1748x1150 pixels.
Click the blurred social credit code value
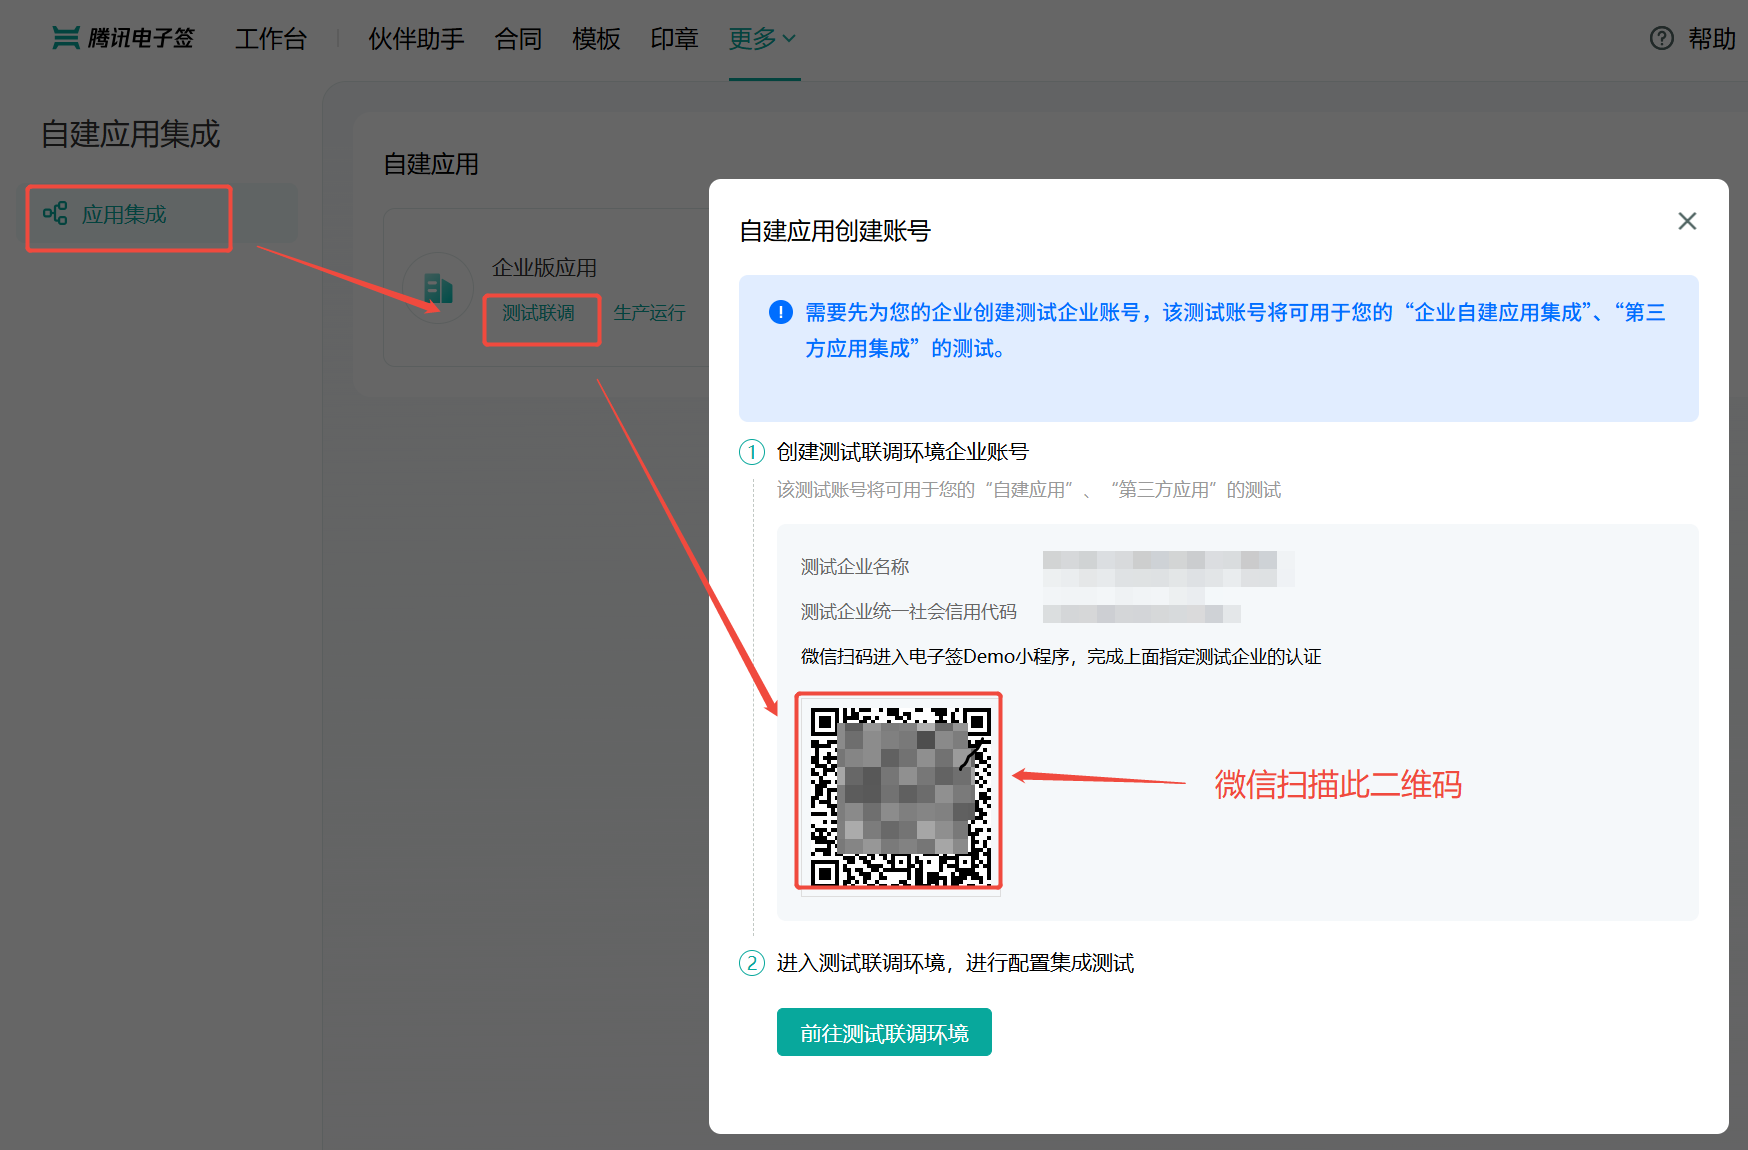coord(1141,613)
